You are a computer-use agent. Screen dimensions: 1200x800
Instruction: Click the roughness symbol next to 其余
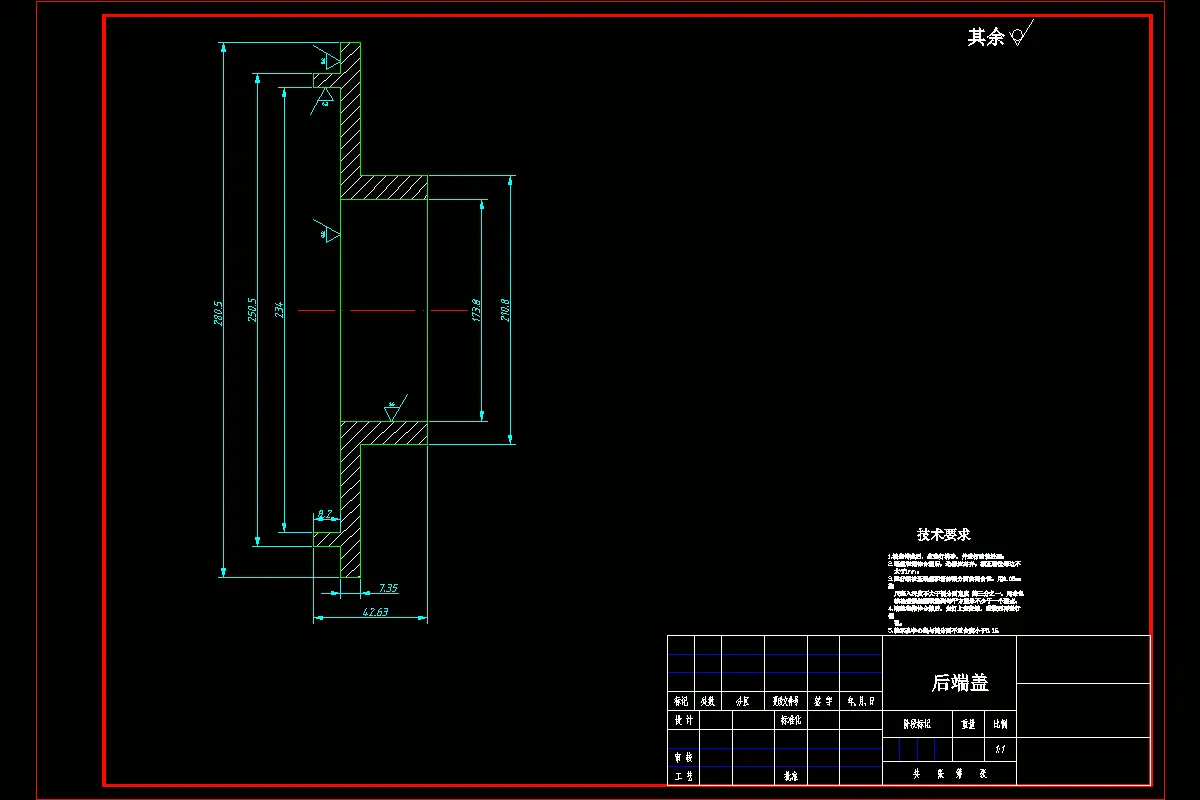1021,33
